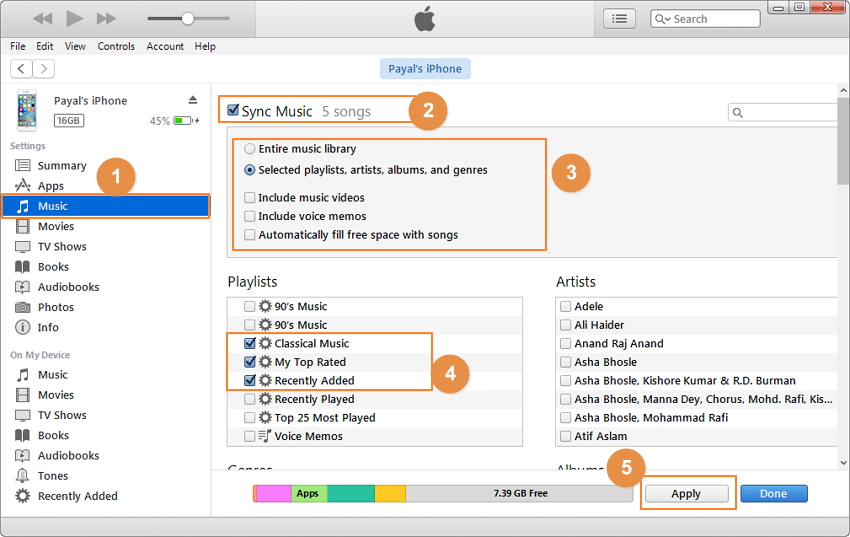This screenshot has width=850, height=537.
Task: Enable Include music videos
Action: click(x=250, y=198)
